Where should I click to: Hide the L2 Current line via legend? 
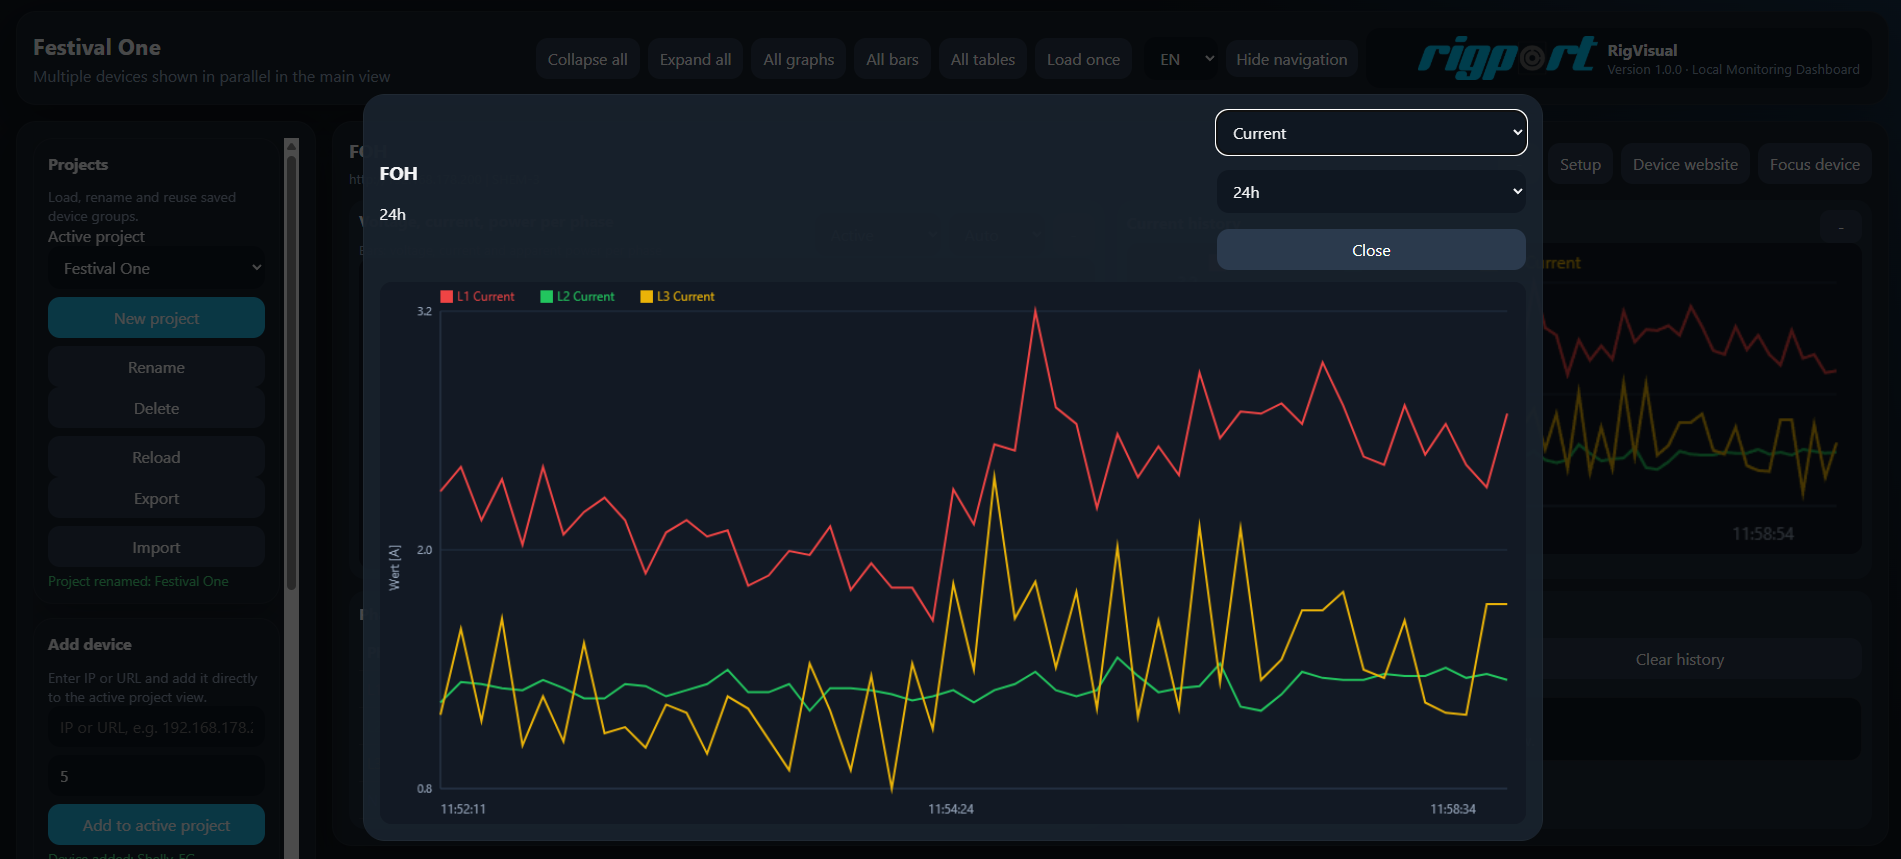pos(578,297)
